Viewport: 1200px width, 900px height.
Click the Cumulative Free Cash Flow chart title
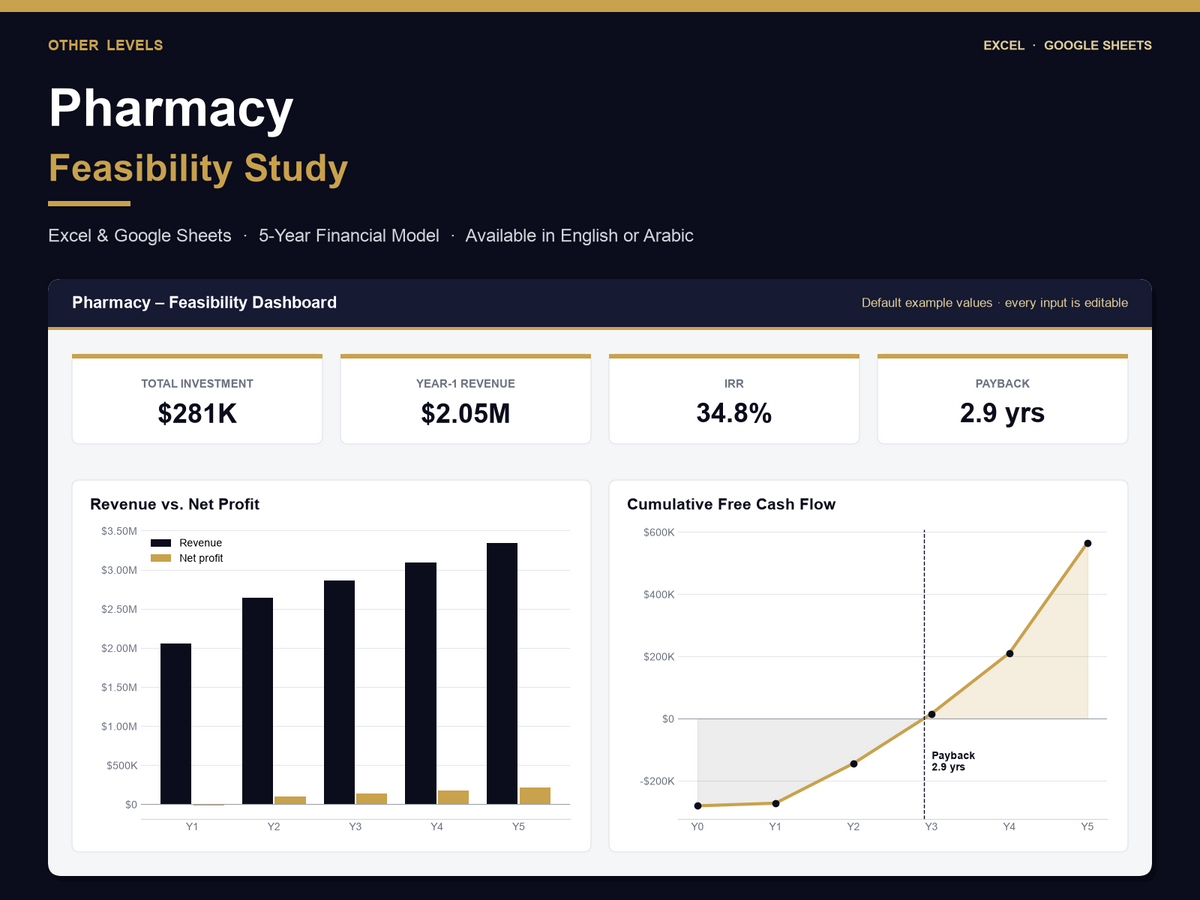click(731, 504)
